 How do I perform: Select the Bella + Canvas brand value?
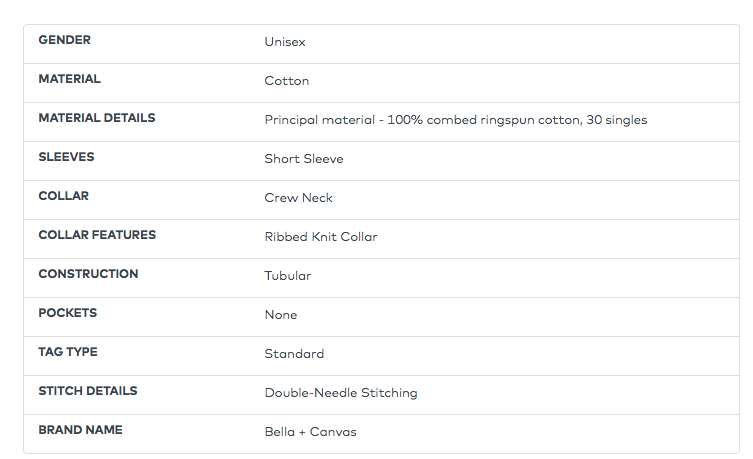coord(310,432)
